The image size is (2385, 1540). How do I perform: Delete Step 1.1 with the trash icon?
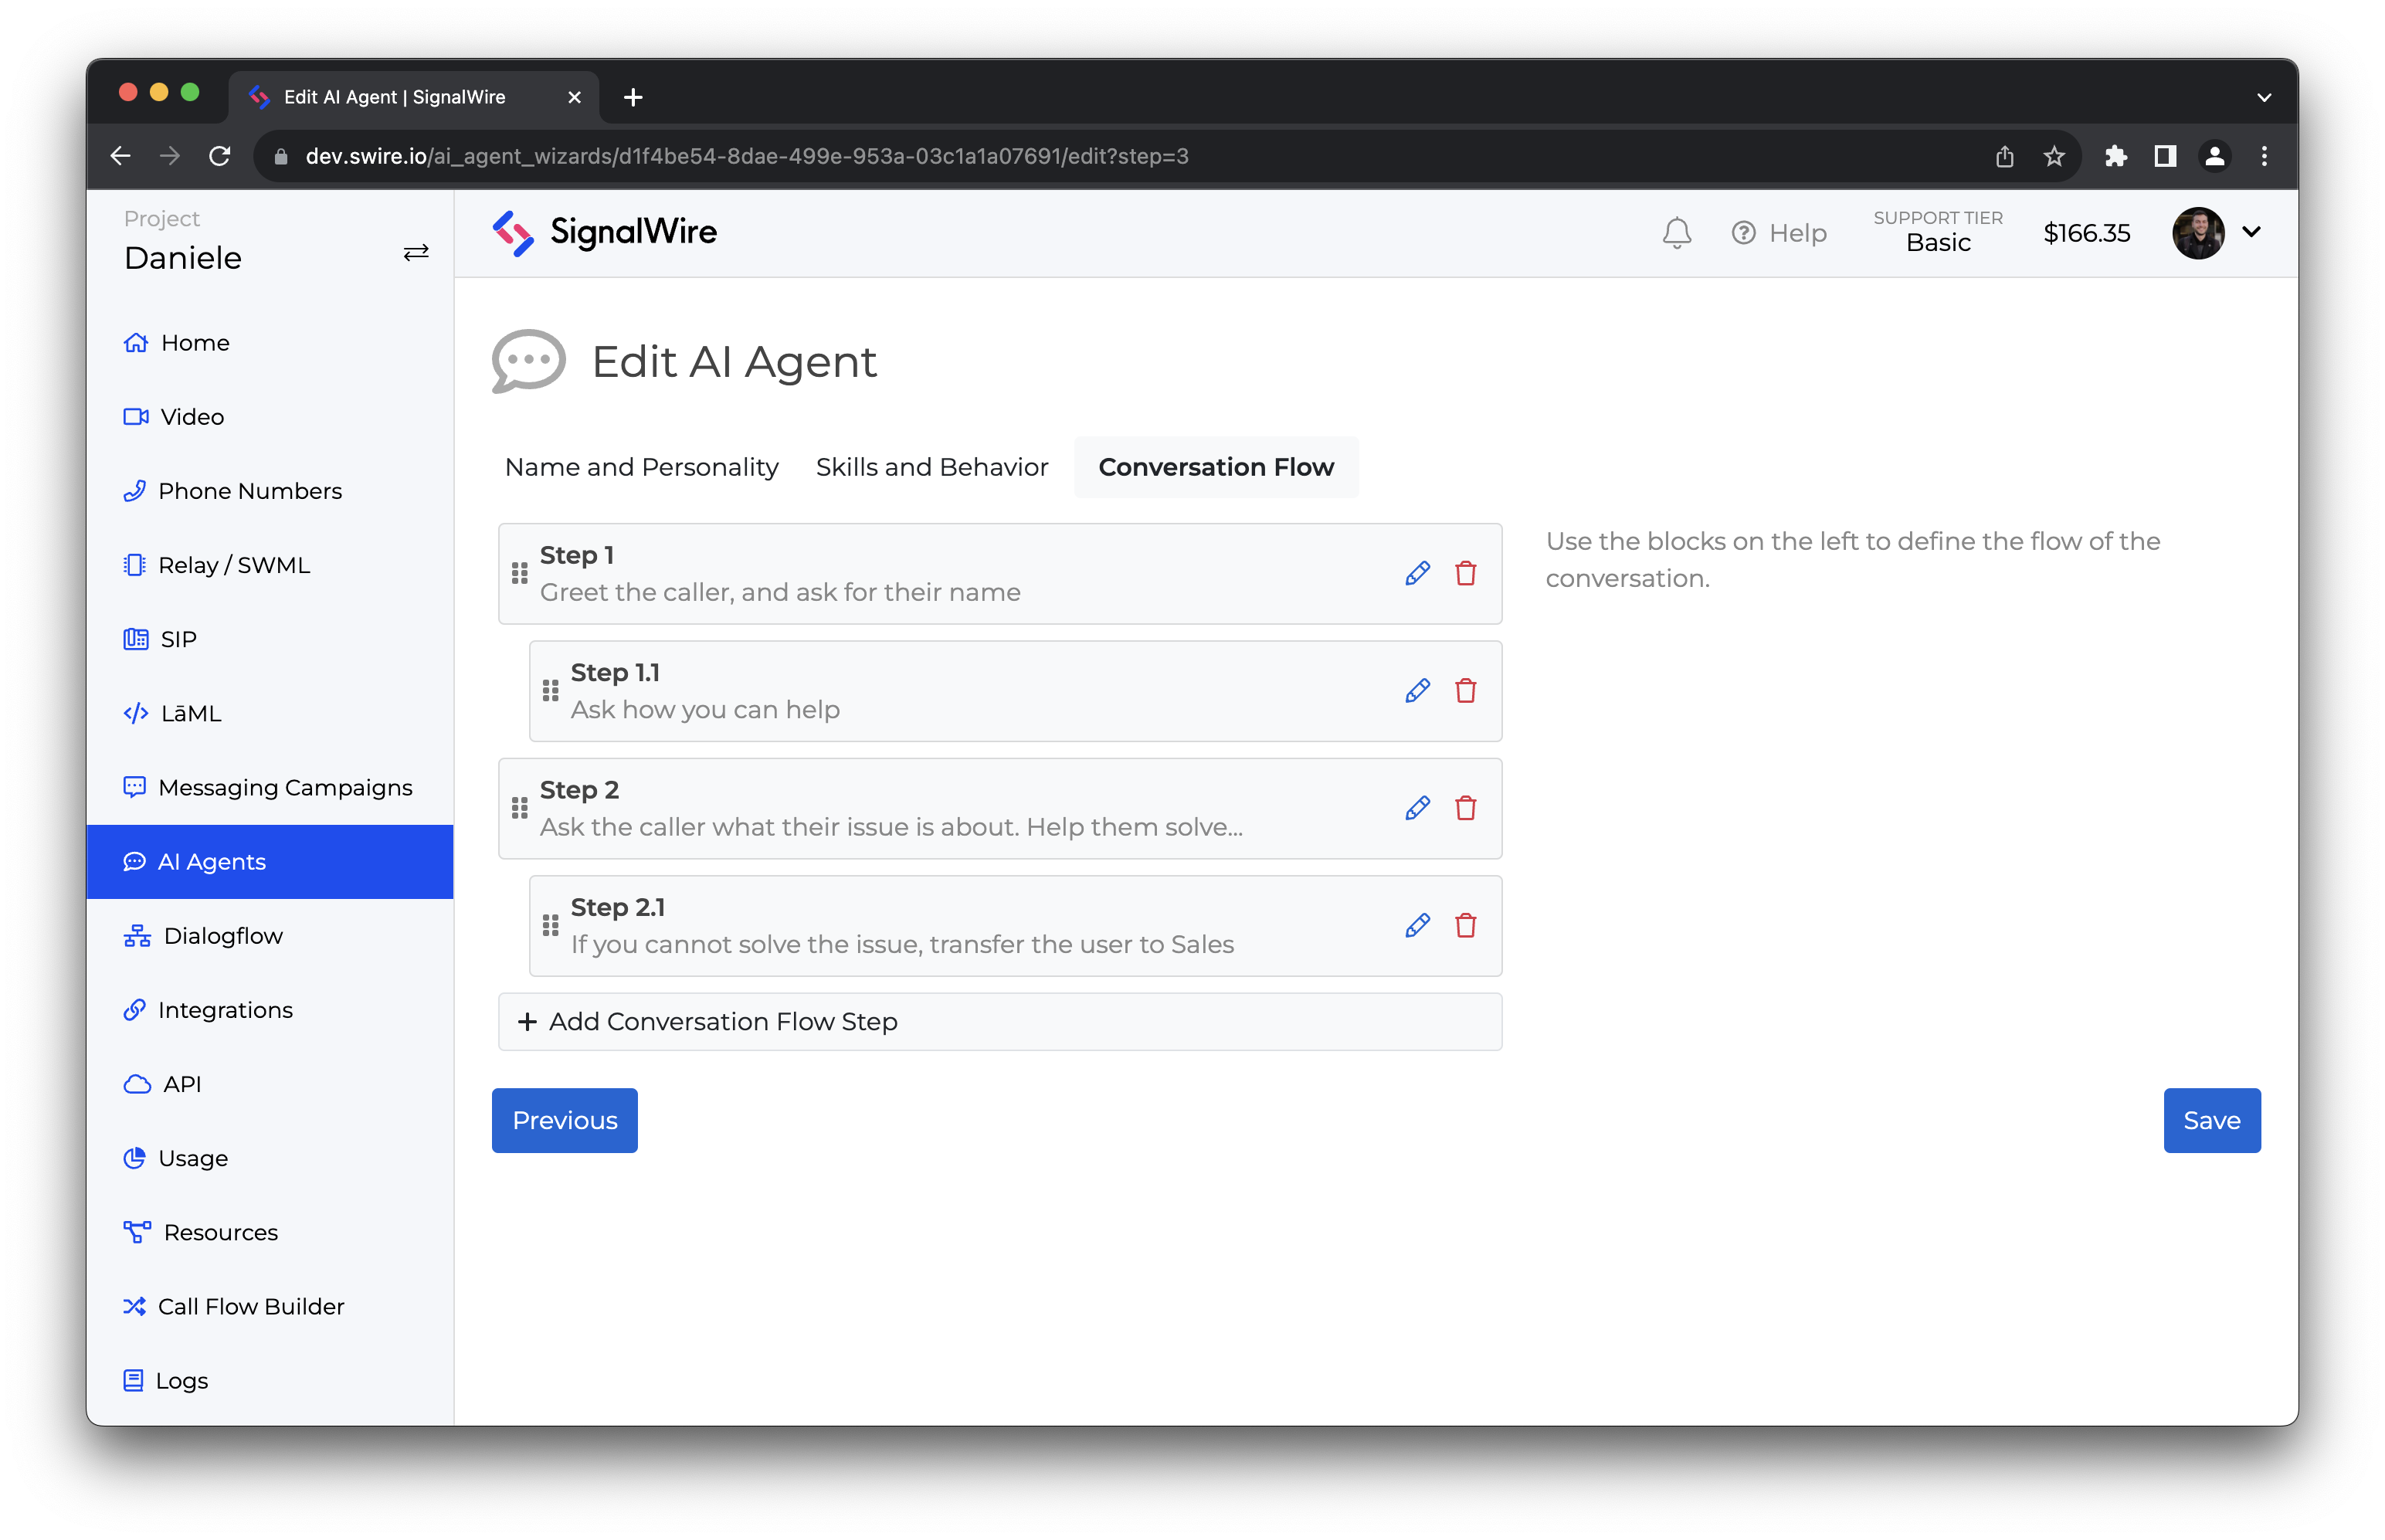click(1465, 690)
